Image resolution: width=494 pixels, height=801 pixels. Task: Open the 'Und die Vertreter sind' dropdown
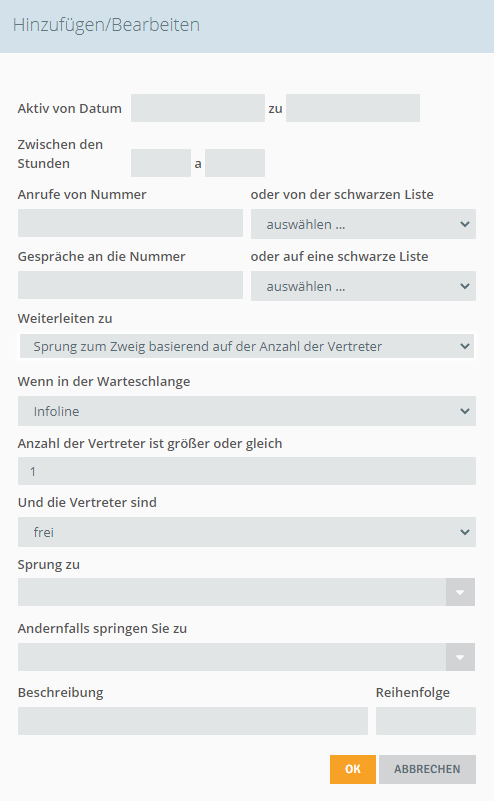[x=247, y=532]
